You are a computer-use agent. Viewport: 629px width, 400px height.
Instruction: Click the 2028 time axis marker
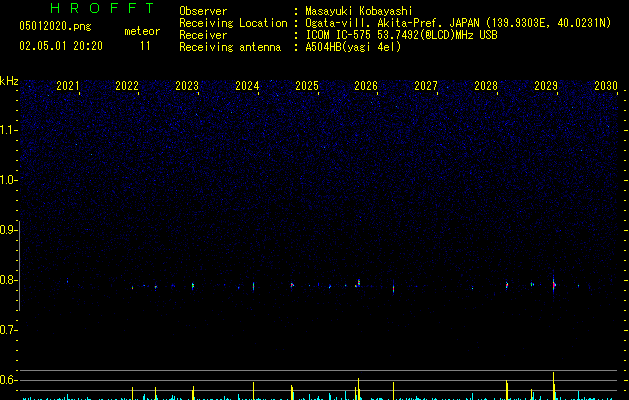click(x=486, y=86)
